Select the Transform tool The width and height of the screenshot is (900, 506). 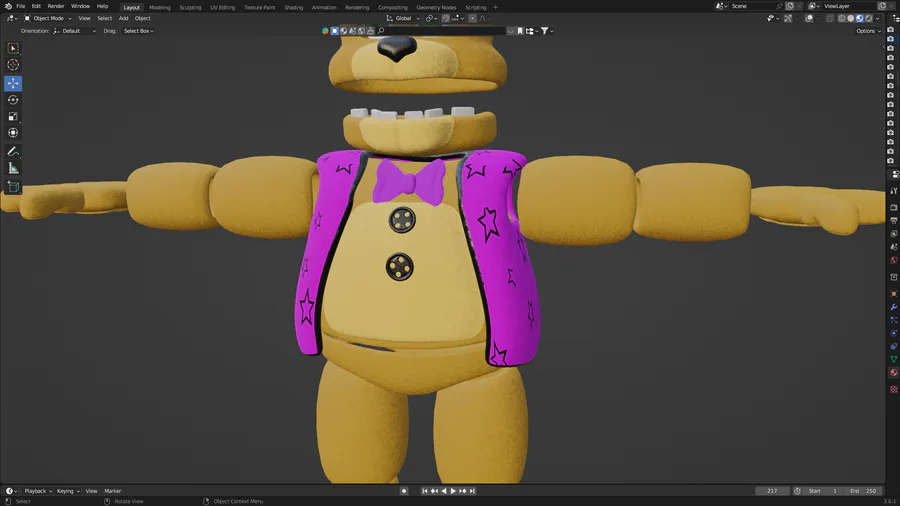click(13, 133)
